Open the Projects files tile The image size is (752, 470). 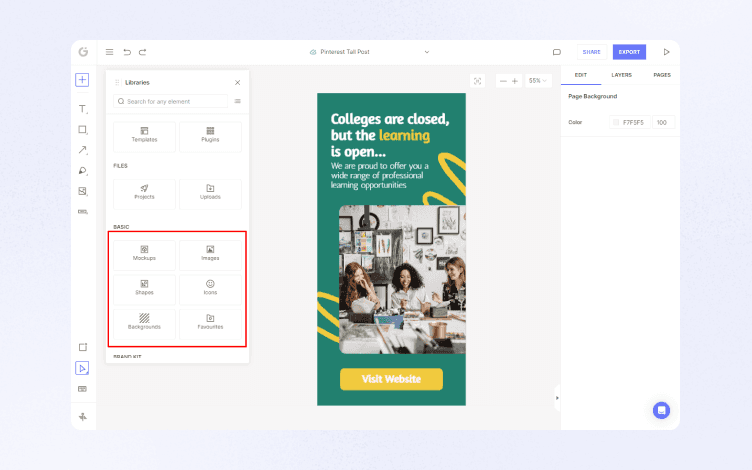coord(144,194)
